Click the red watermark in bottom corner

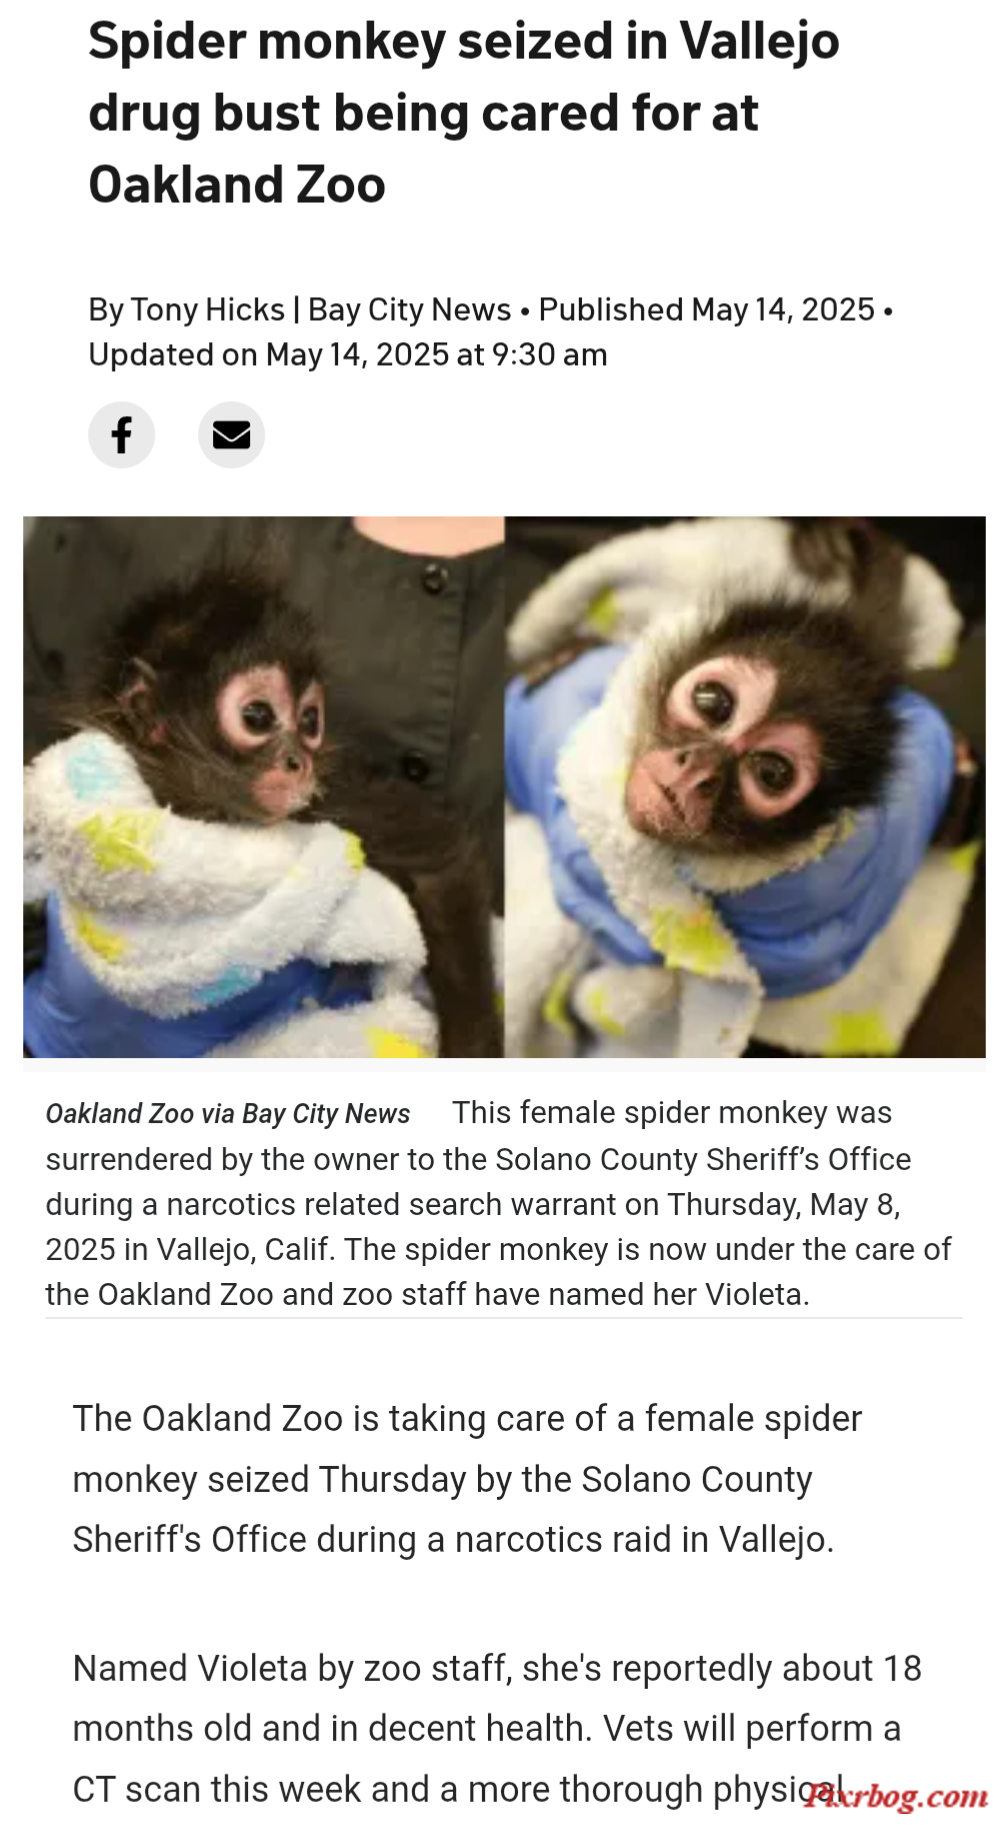click(896, 1796)
